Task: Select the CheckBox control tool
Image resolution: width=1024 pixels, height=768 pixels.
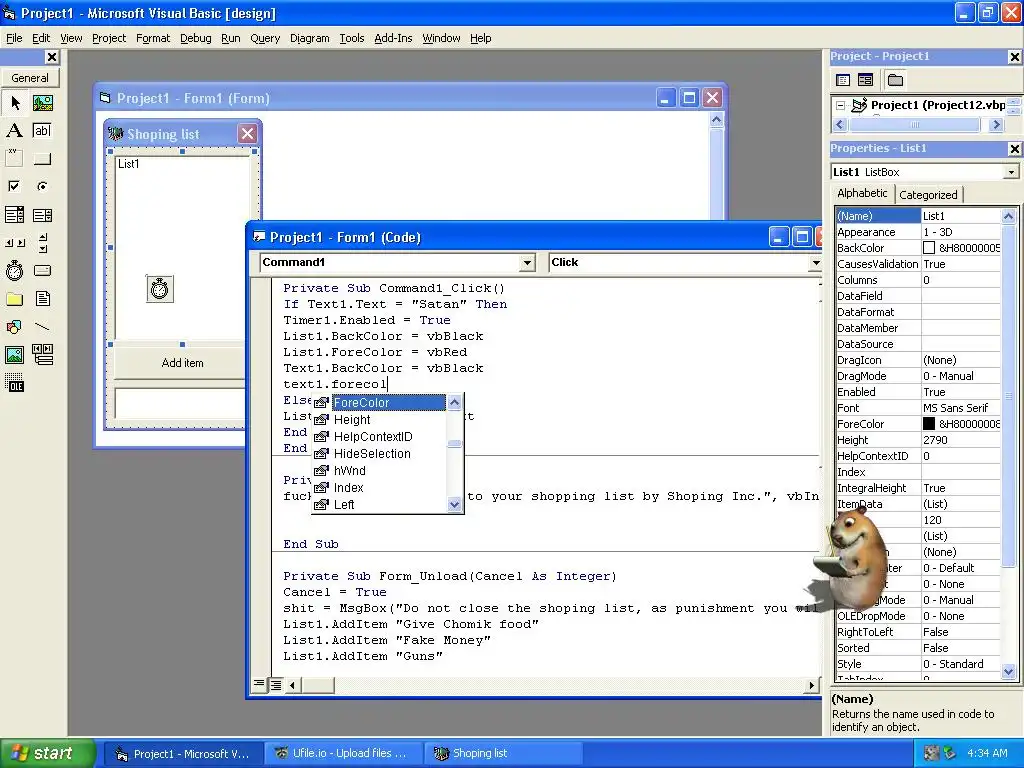Action: pos(15,186)
